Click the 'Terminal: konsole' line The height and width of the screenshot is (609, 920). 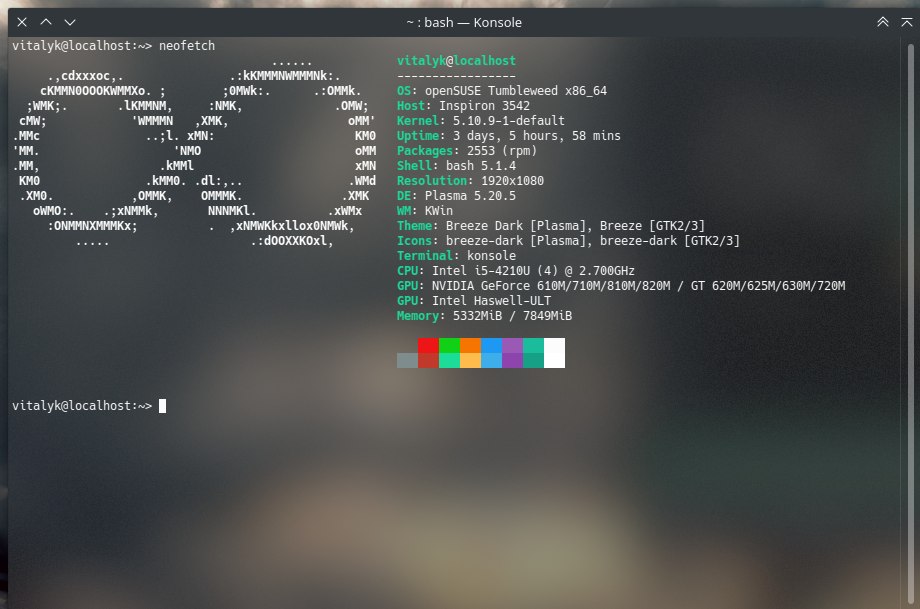coord(456,256)
